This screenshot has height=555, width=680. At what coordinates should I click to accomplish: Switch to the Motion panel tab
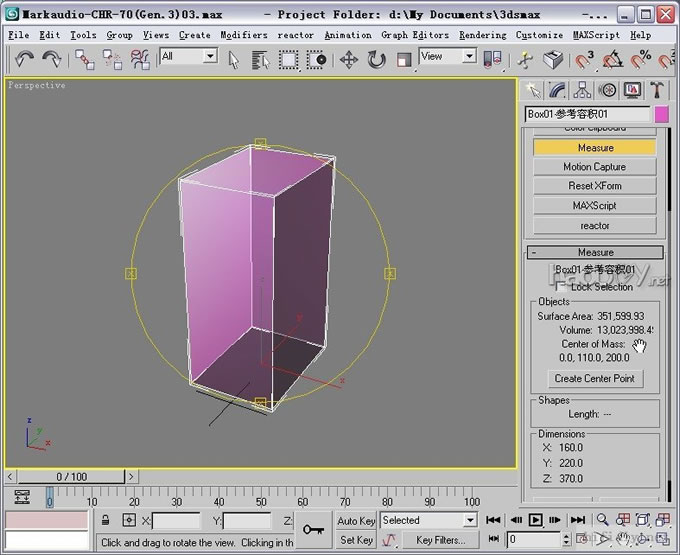point(607,91)
